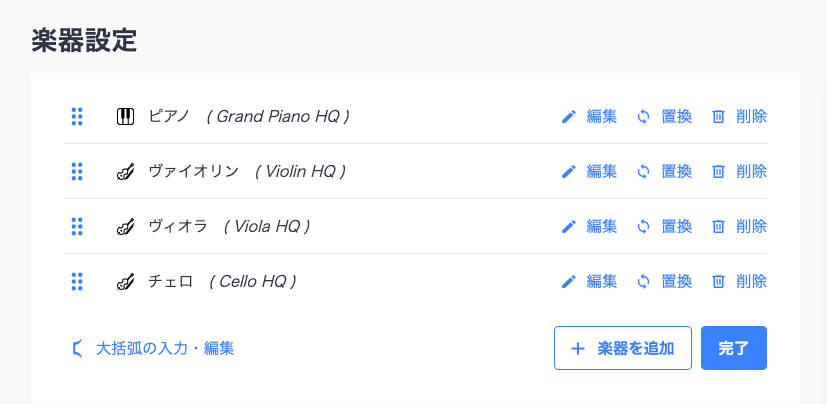This screenshot has width=827, height=404.
Task: Click the string icon beside ヴィオラ
Action: click(x=124, y=226)
